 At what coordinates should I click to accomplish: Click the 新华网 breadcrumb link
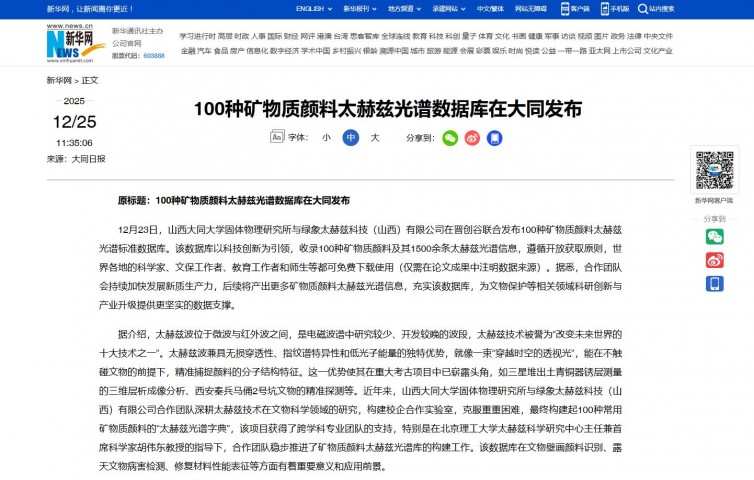click(x=59, y=80)
